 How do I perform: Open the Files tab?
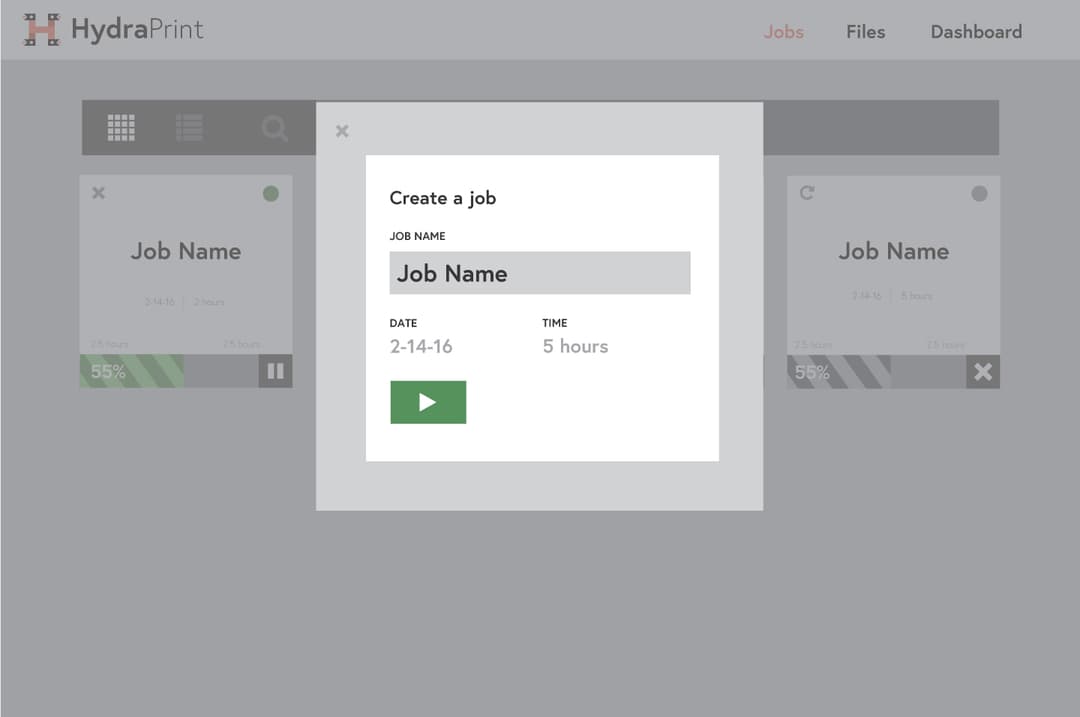click(865, 32)
